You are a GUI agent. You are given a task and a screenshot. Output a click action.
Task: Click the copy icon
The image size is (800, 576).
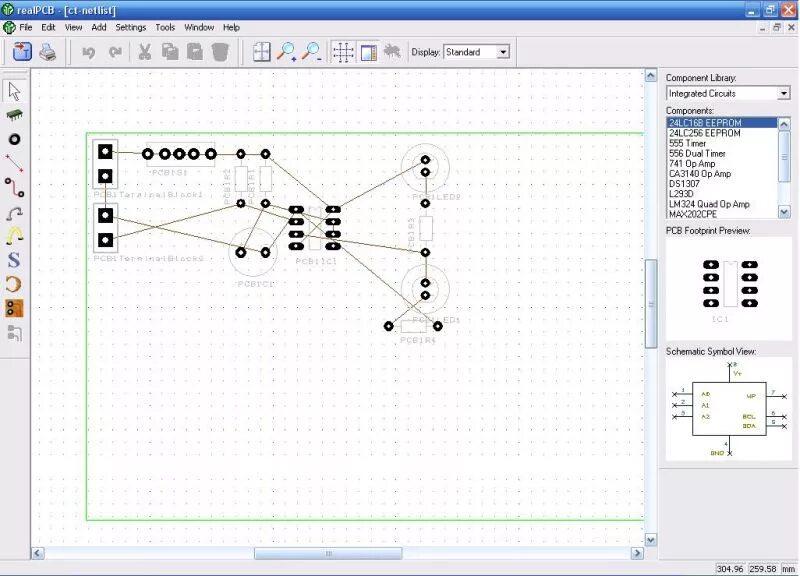tap(170, 52)
